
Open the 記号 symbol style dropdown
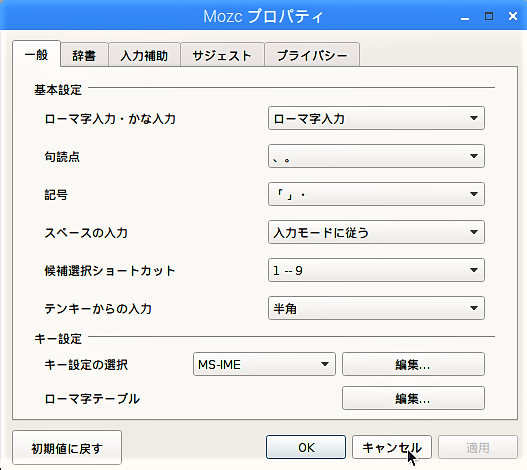pos(376,194)
